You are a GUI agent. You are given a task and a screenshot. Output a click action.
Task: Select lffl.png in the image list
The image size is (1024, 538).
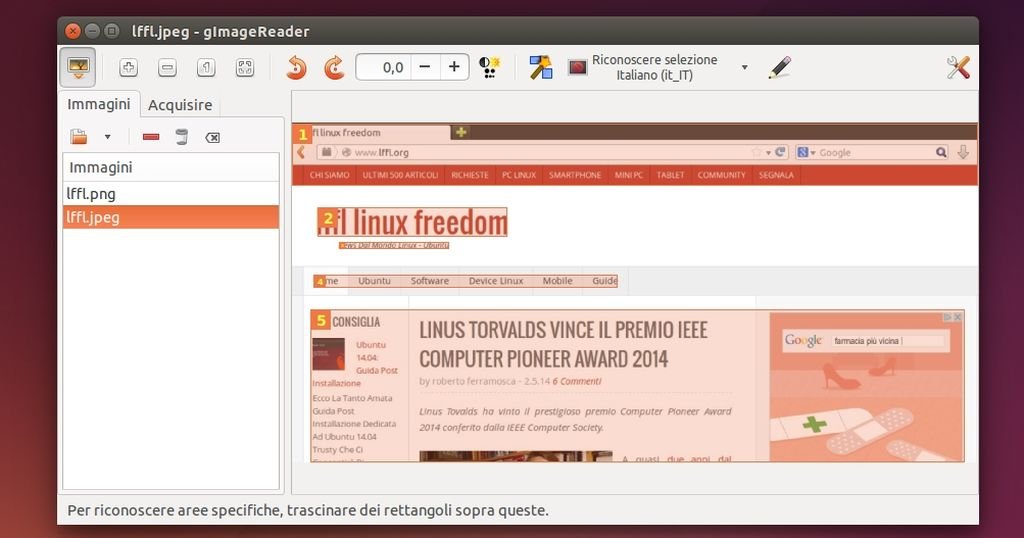pos(170,194)
